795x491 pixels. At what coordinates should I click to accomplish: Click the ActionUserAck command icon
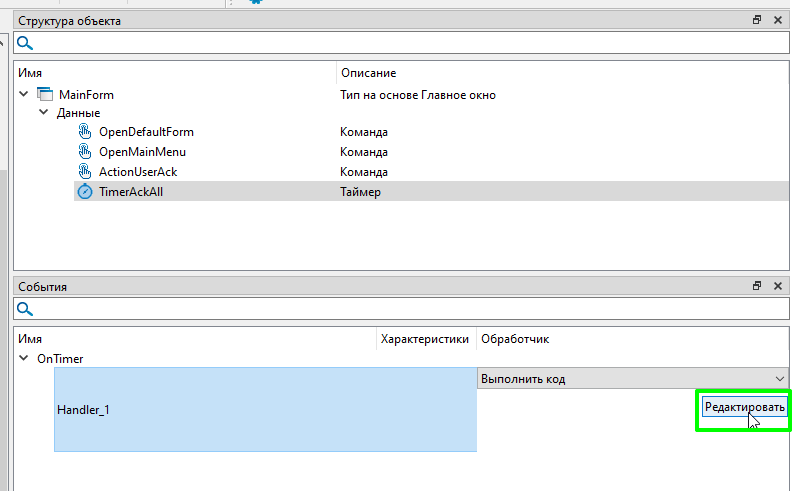[x=84, y=171]
